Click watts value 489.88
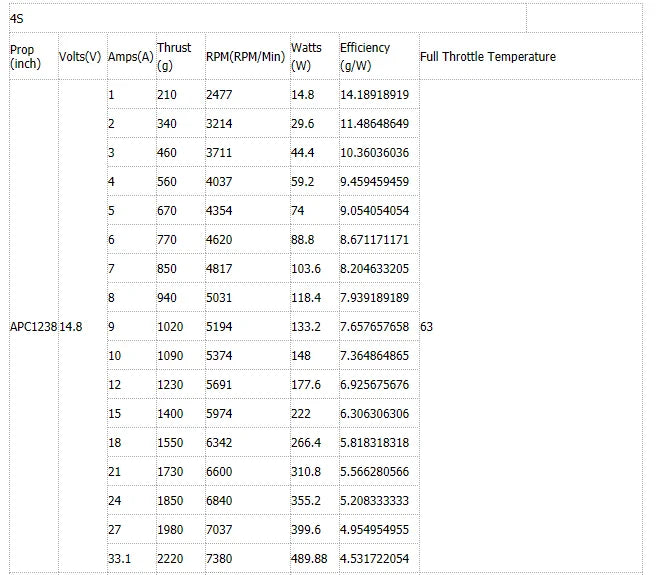 309,558
